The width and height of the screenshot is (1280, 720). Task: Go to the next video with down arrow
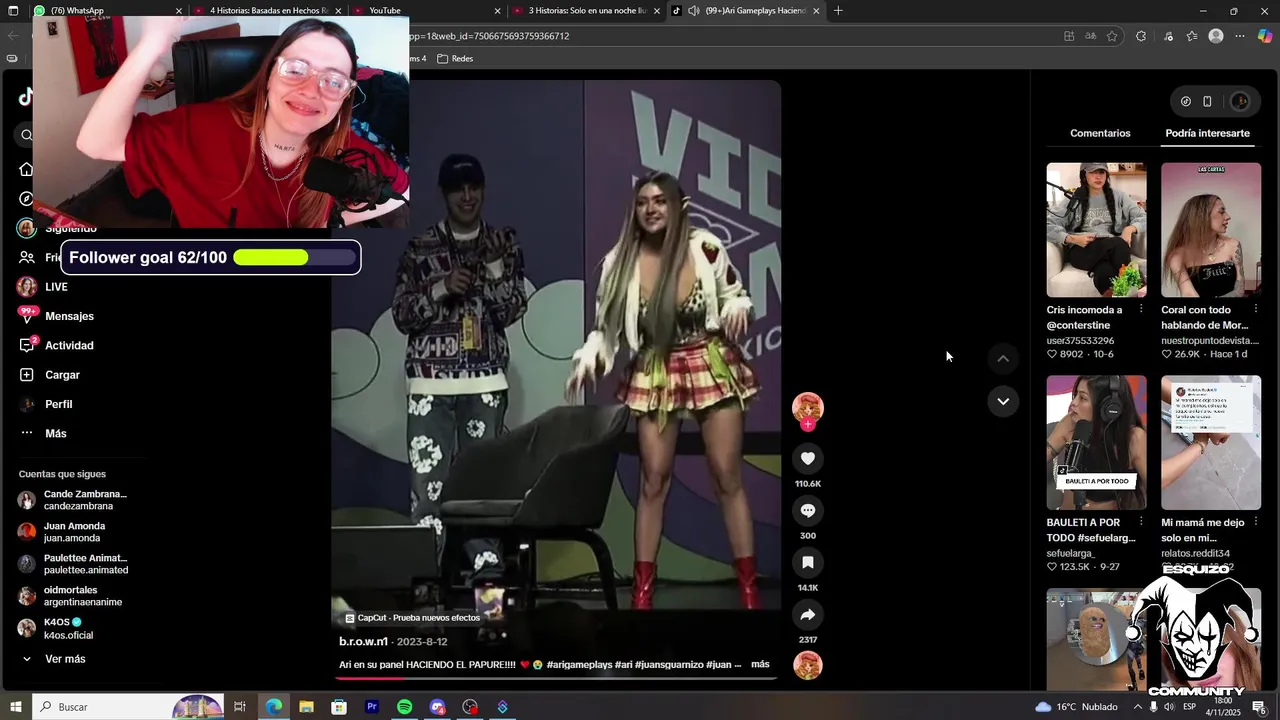[x=1003, y=401]
